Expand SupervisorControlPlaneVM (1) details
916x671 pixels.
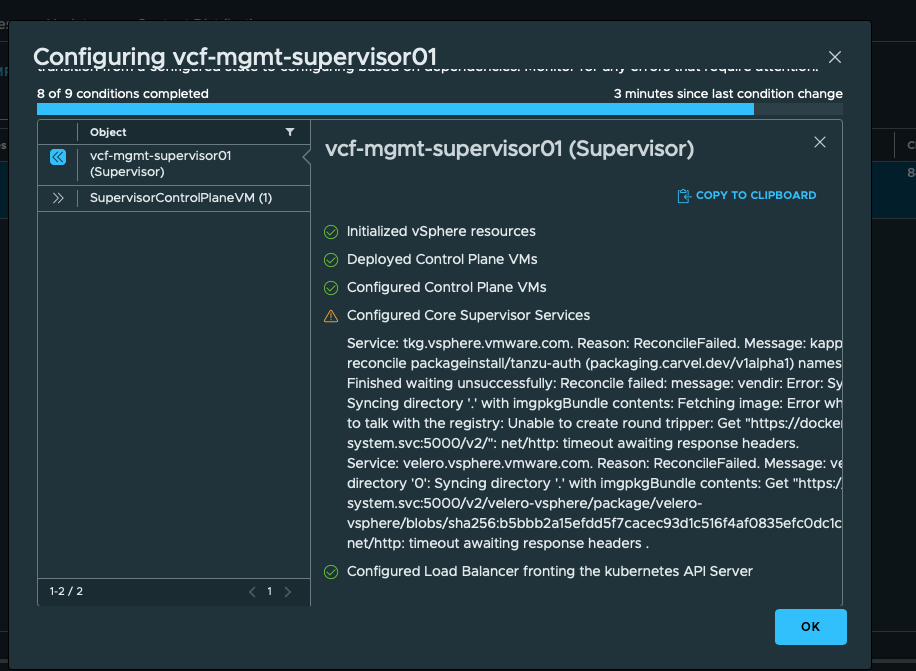58,198
